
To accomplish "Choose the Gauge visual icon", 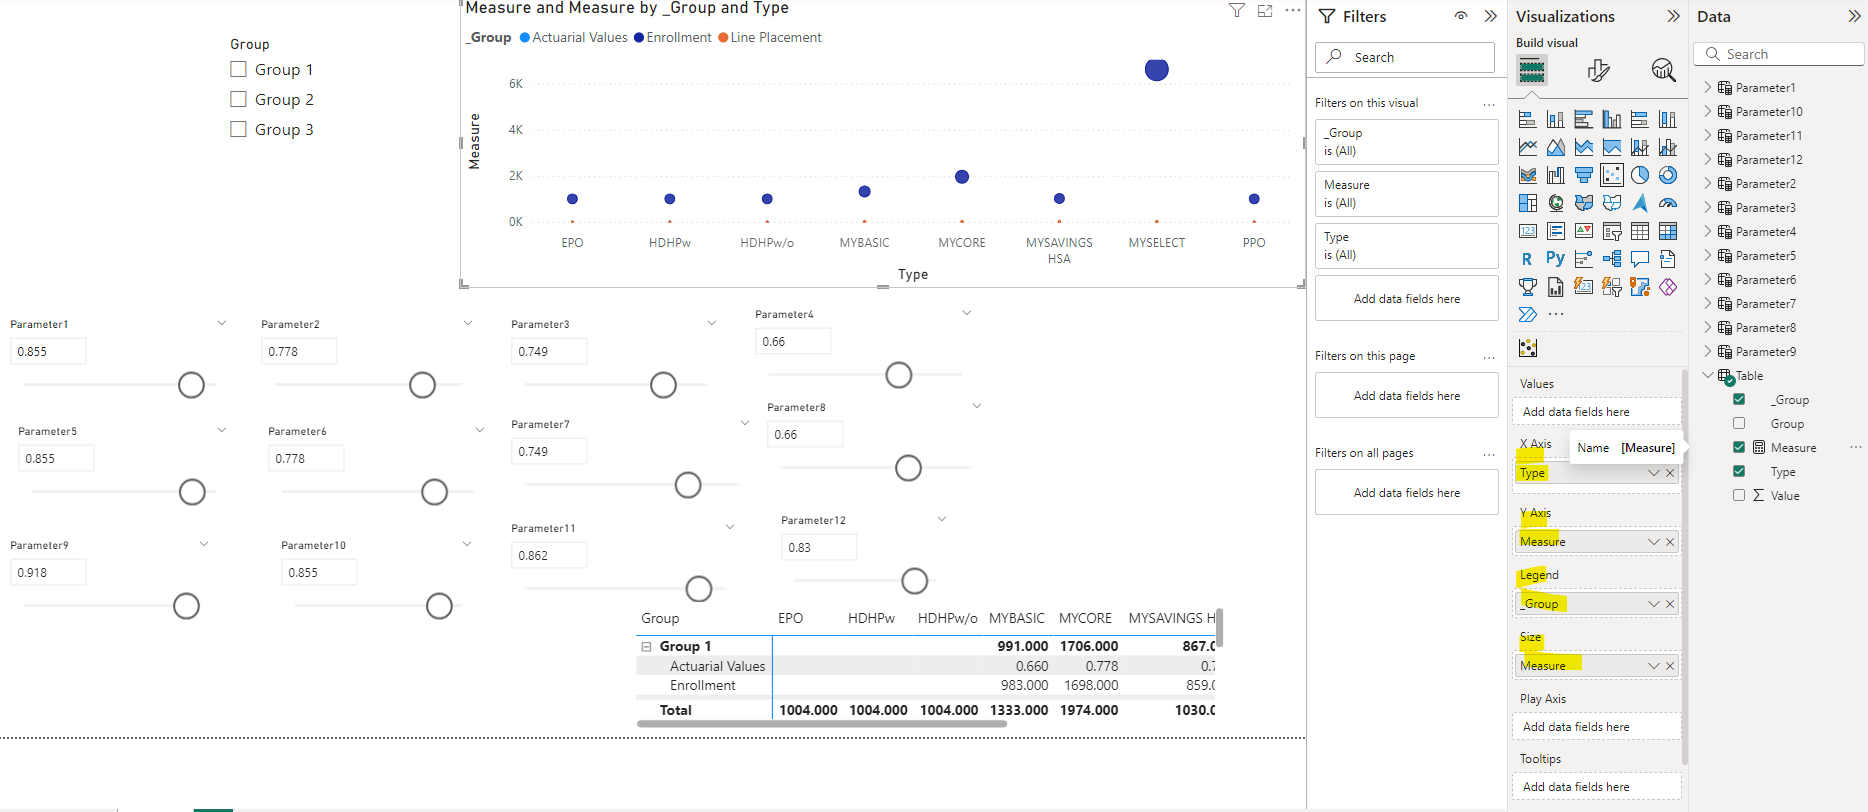I will 1668,204.
